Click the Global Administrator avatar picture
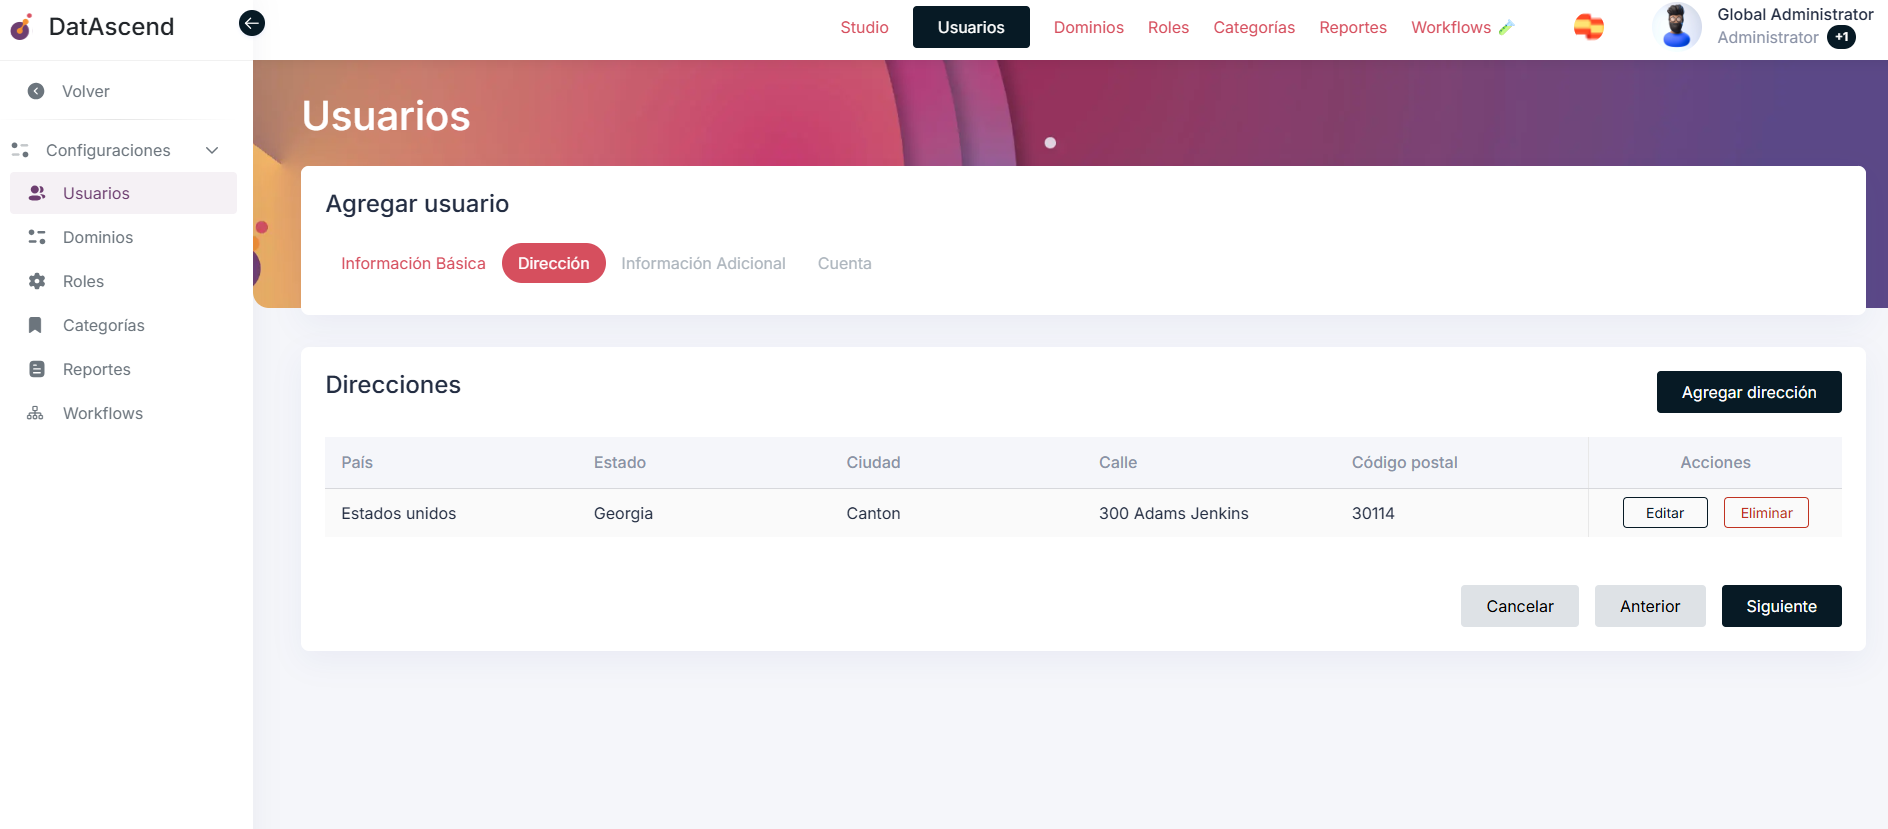1888x829 pixels. (x=1676, y=26)
